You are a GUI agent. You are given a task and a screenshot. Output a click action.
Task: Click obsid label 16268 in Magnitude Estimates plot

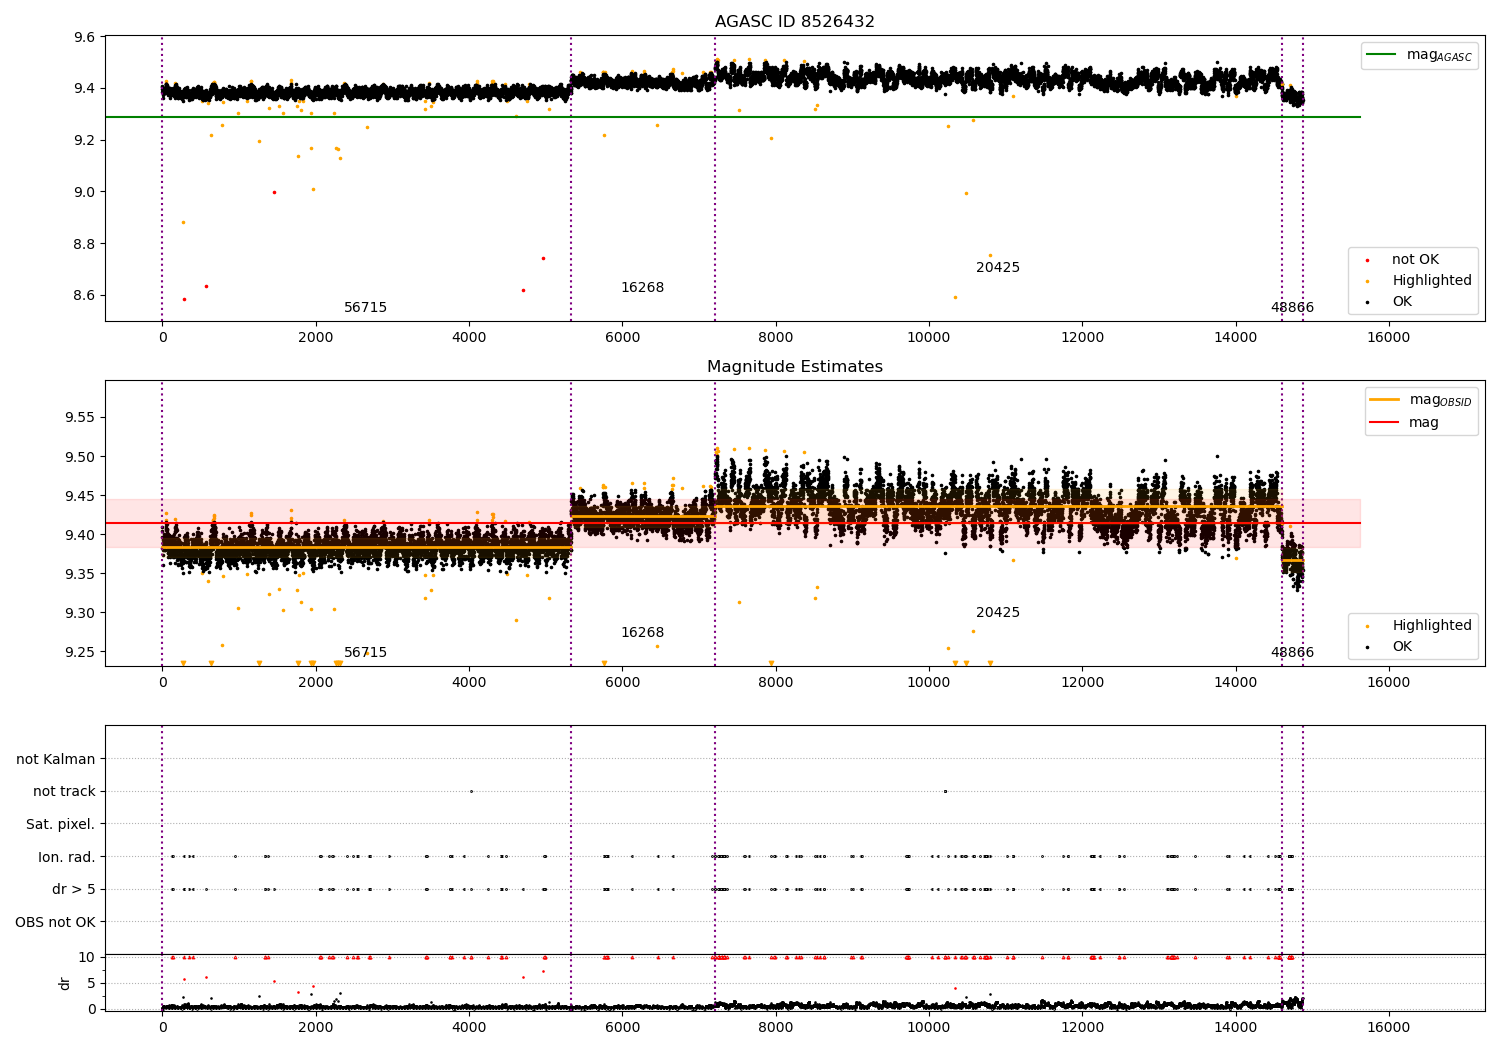point(642,633)
